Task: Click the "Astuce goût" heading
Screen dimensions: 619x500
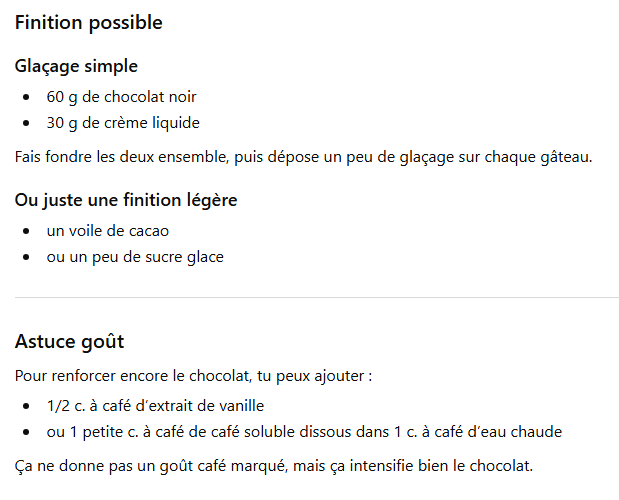Action: 69,342
